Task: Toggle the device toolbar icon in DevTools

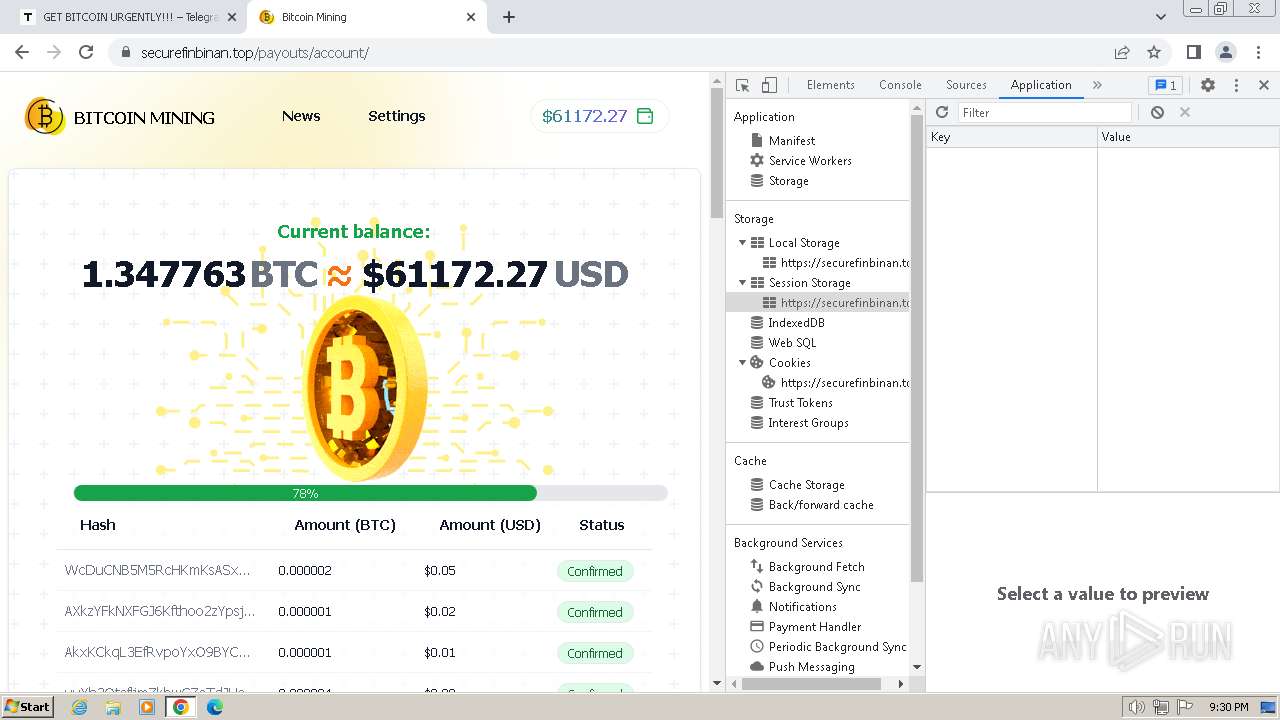Action: [769, 85]
